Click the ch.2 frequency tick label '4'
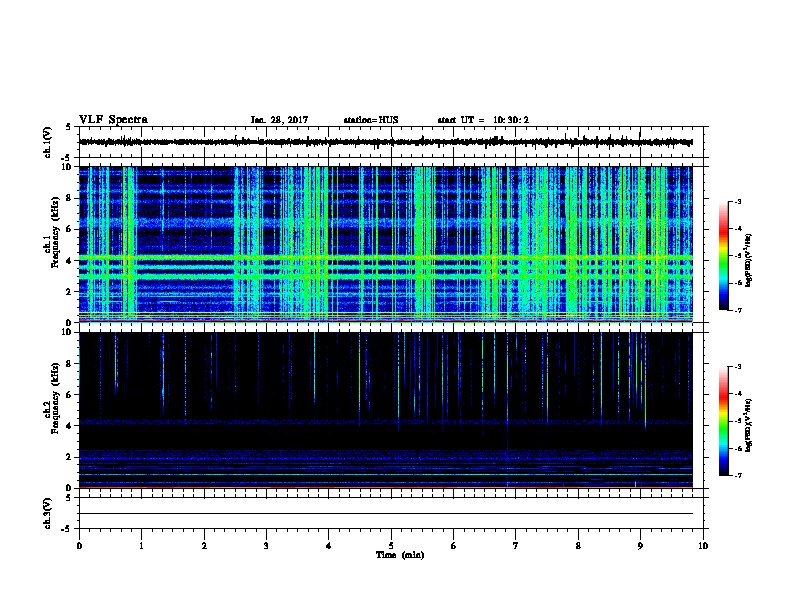Screen dimensions: 792x612 pos(70,426)
